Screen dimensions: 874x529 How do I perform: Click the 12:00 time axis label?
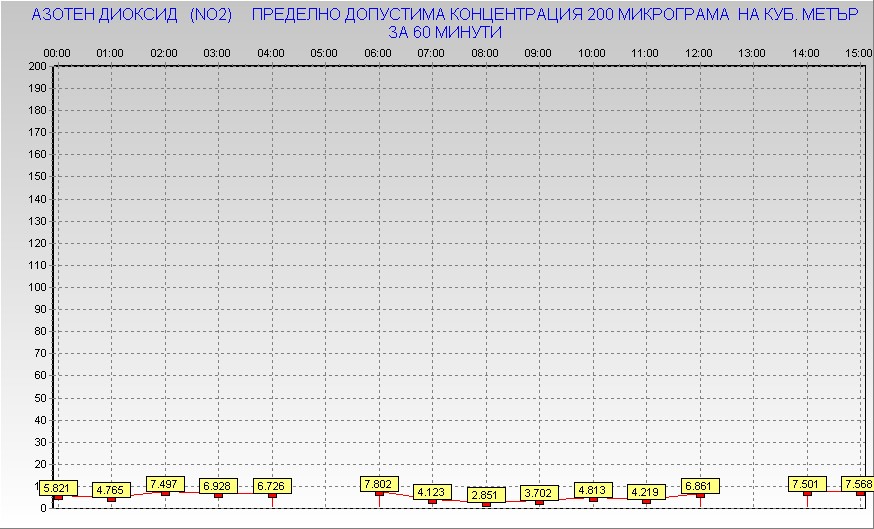click(x=699, y=54)
